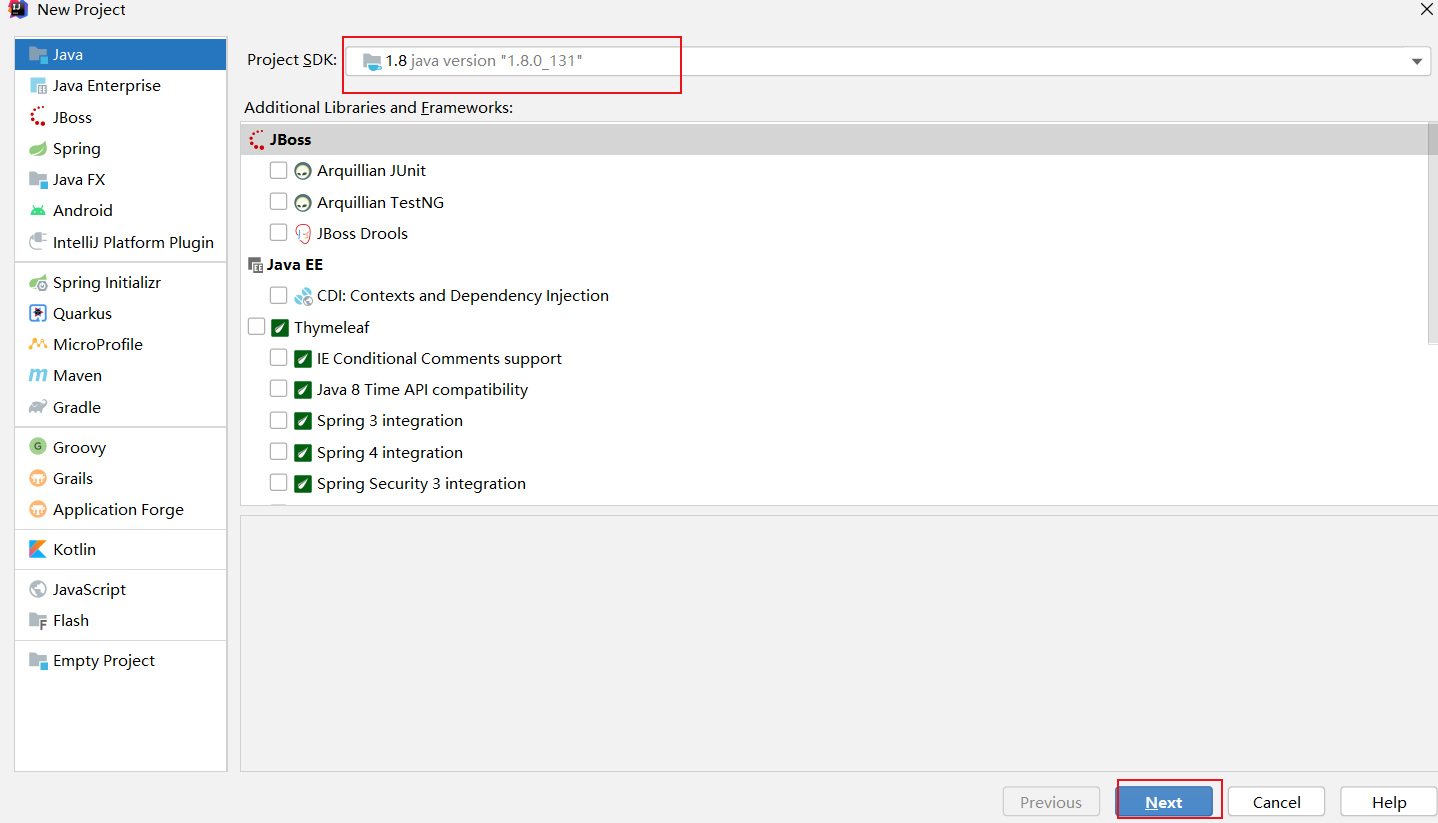Enable IE Conditional Comments support checkbox
1438x823 pixels.
[x=278, y=358]
